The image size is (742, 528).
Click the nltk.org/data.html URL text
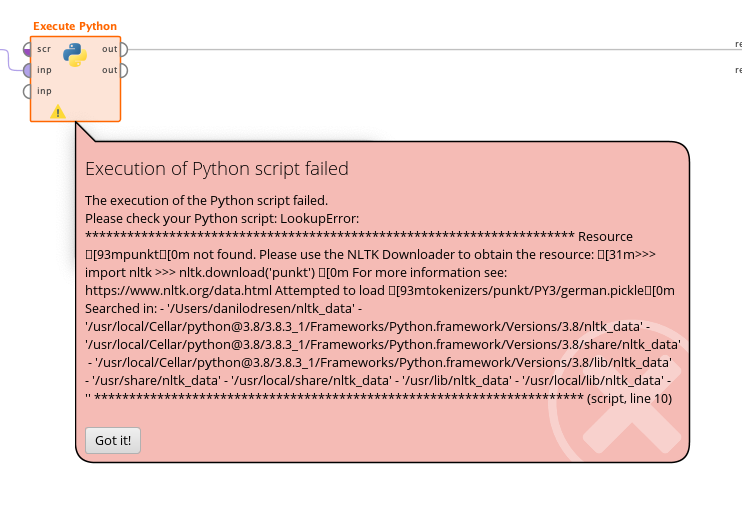pos(178,290)
